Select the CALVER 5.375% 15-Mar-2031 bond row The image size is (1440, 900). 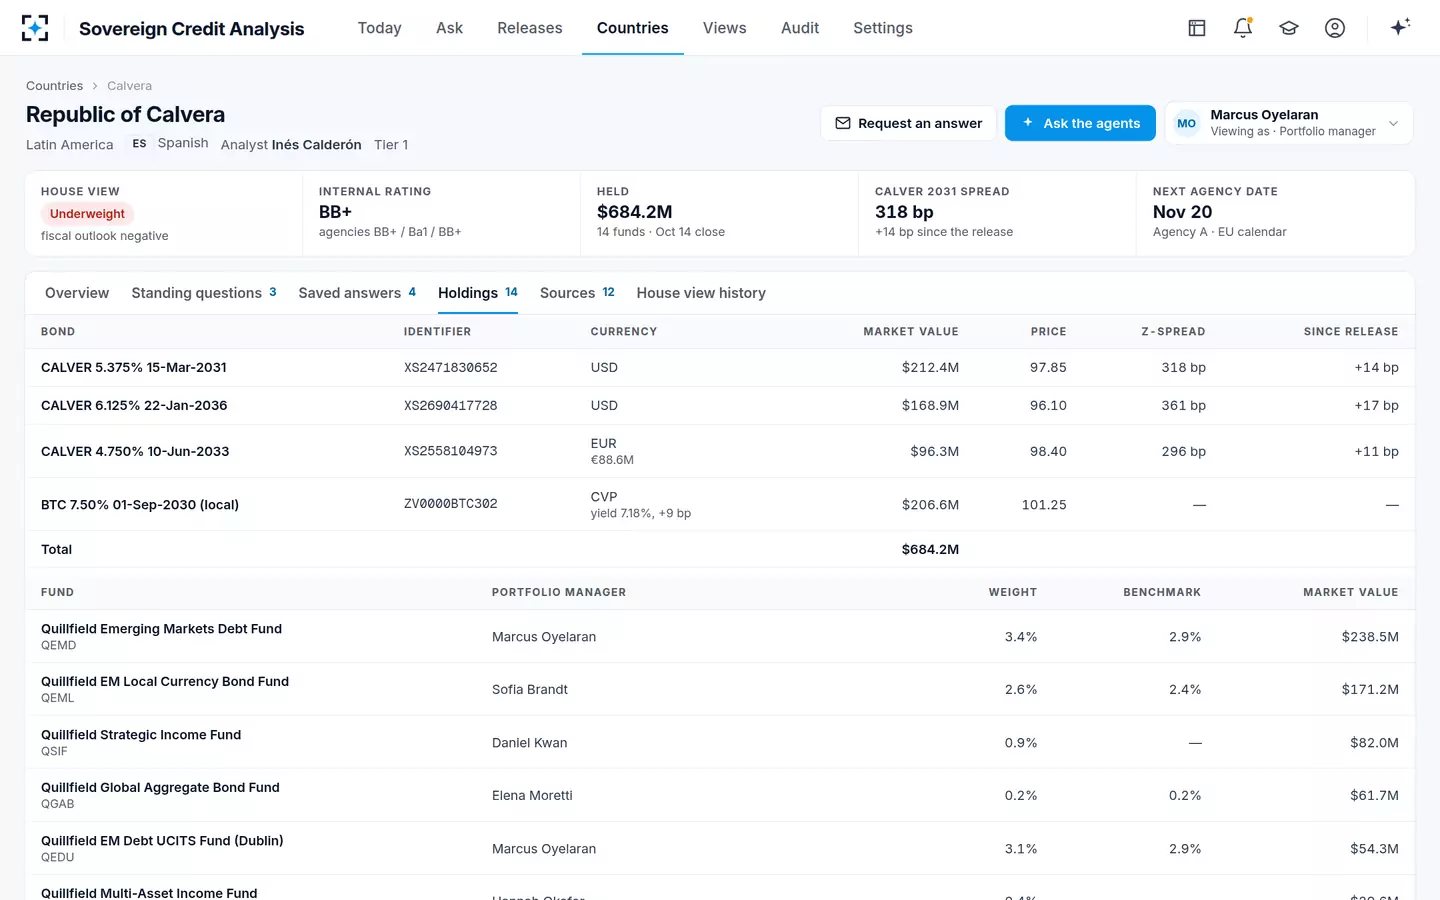720,368
